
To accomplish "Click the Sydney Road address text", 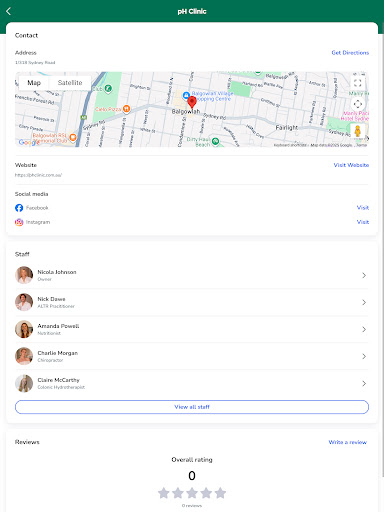I will 35,62.
